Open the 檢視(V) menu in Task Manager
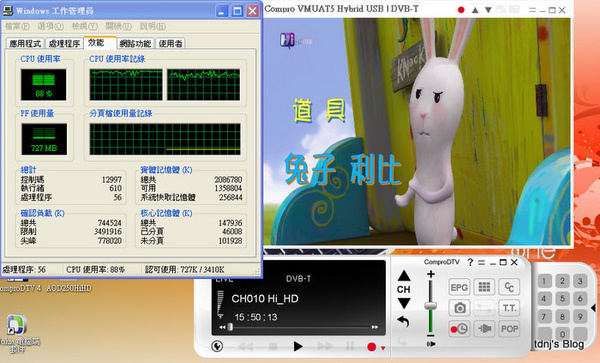The width and height of the screenshot is (600, 363). (x=85, y=26)
